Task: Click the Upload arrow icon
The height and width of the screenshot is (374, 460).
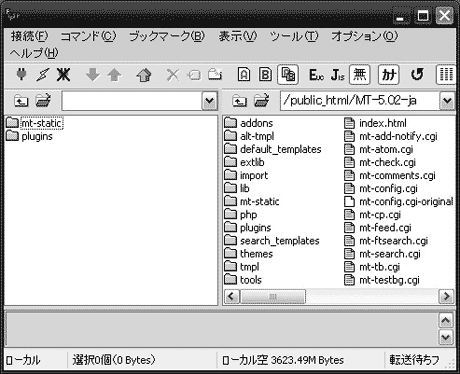Action: 114,75
